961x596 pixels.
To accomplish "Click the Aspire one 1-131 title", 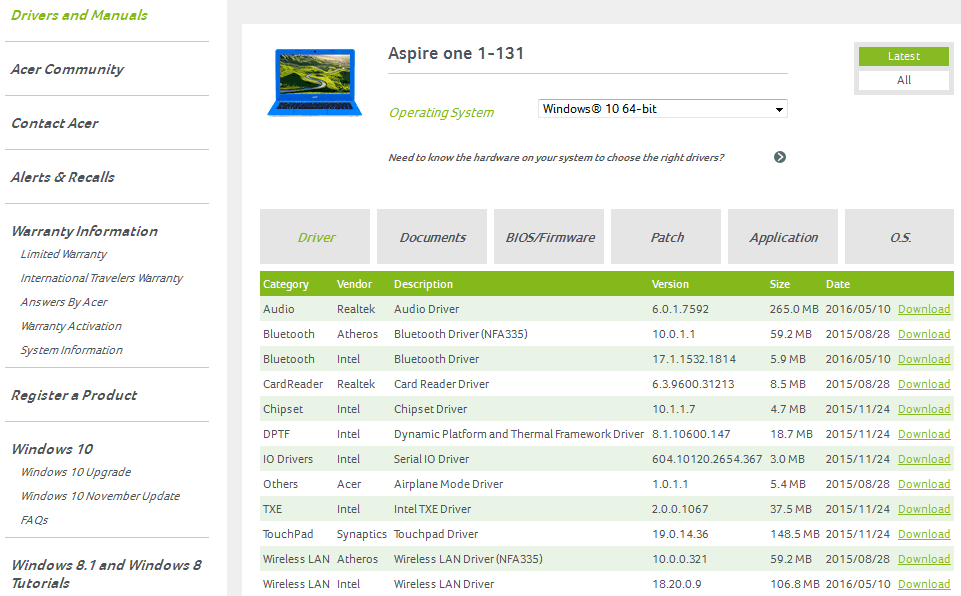I will coord(456,53).
